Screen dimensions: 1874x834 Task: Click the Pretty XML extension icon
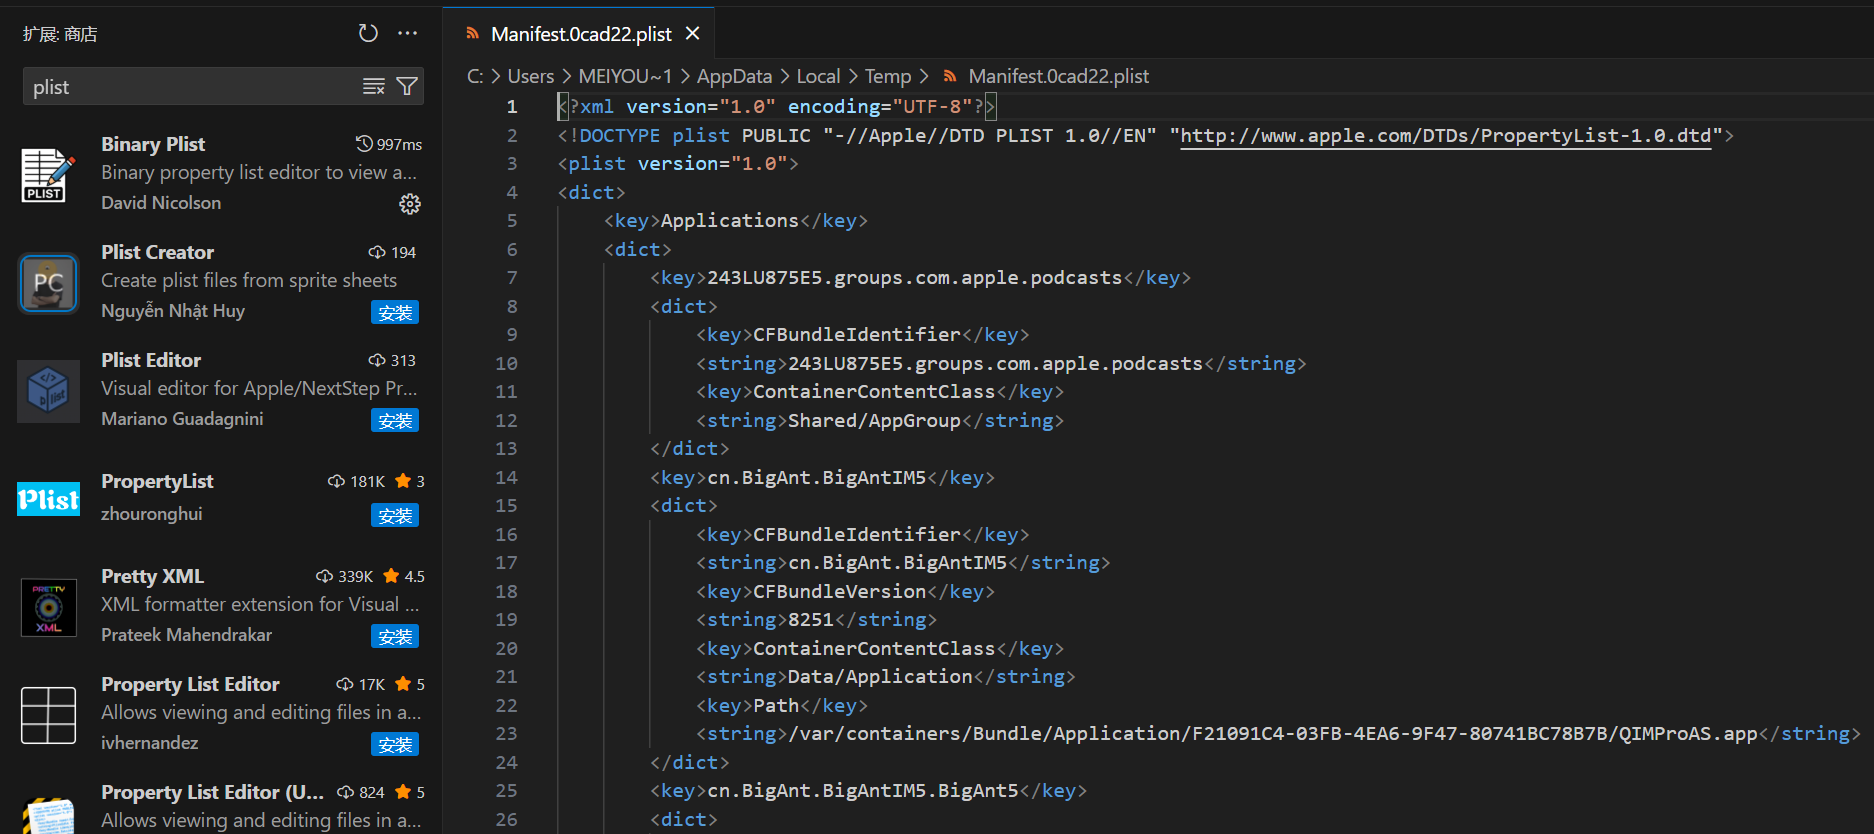[48, 607]
